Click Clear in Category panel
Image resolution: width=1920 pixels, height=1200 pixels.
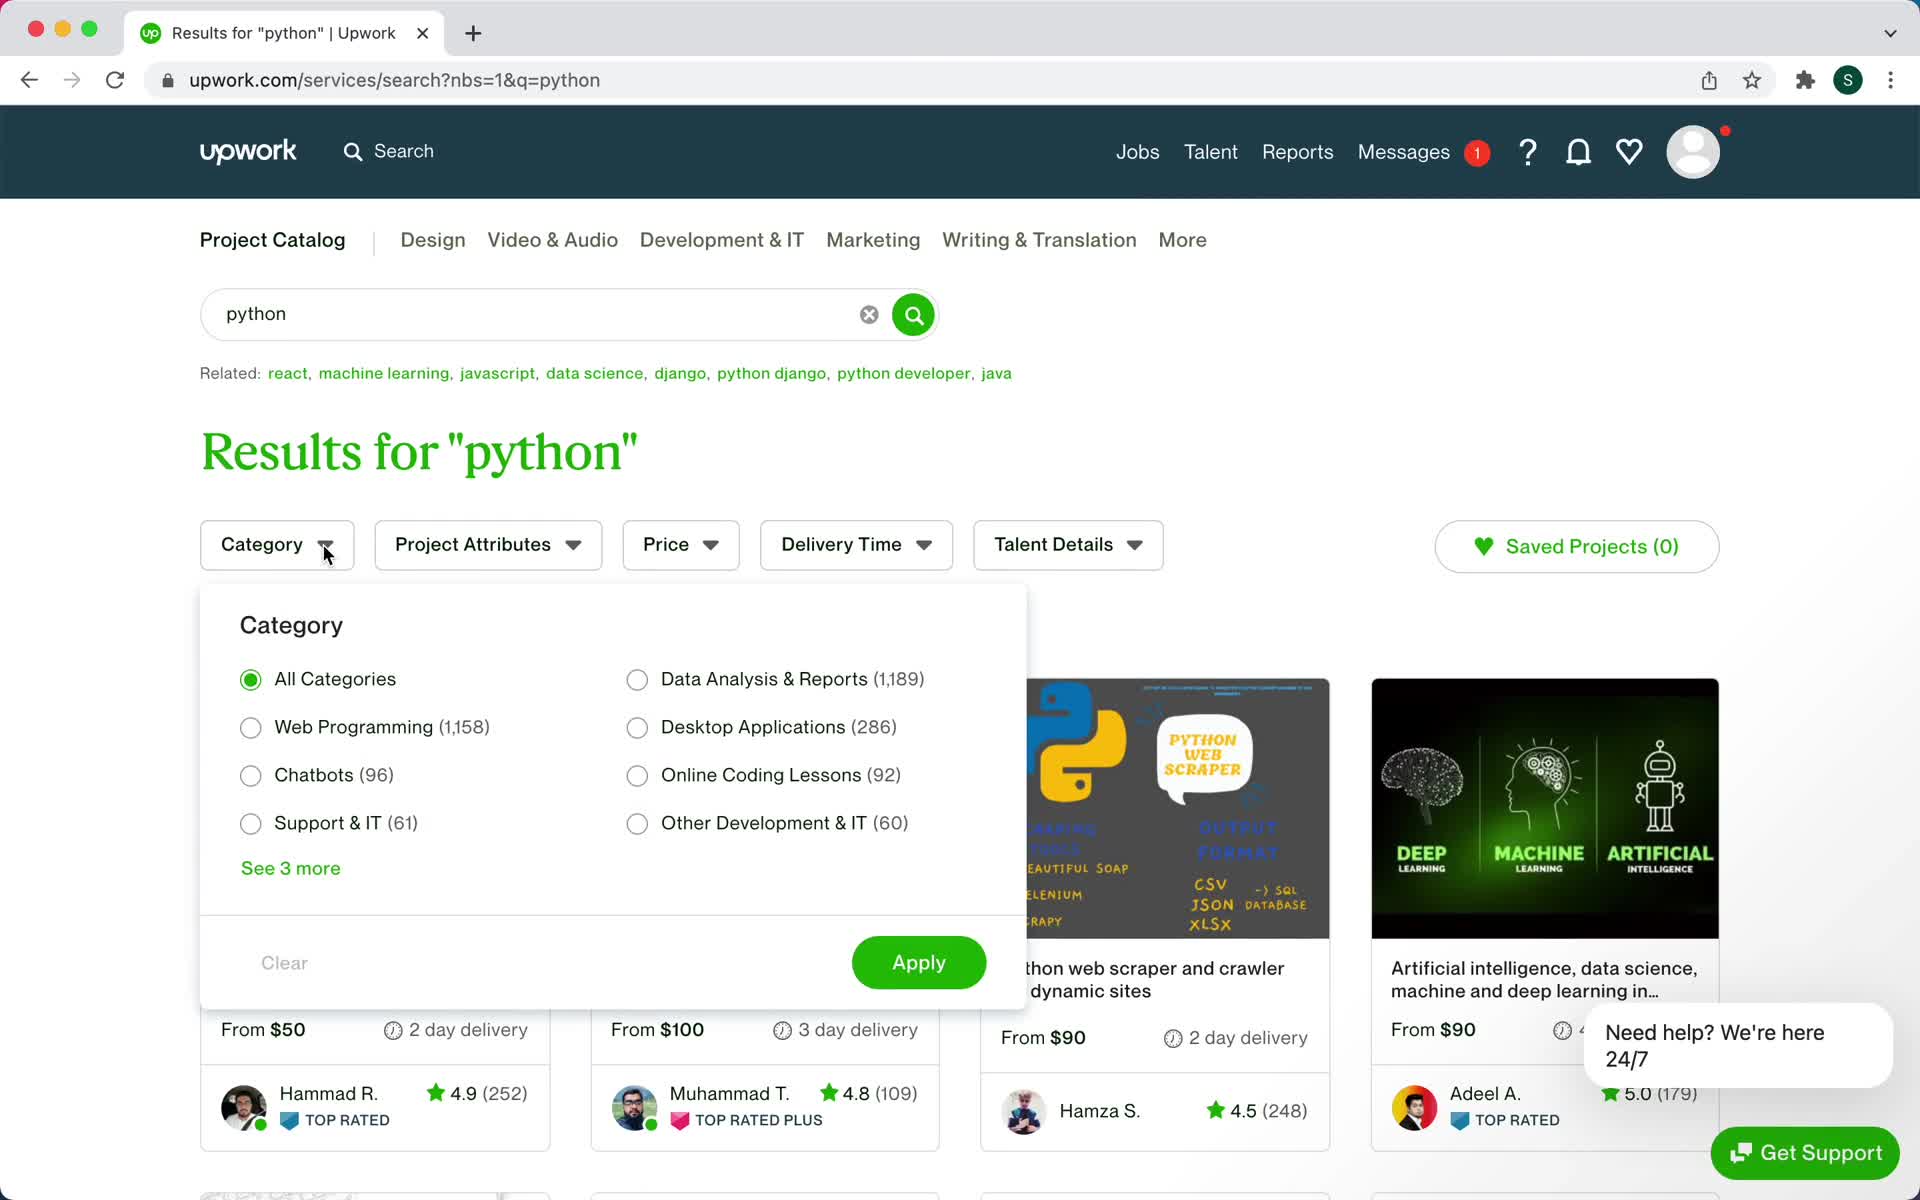[x=284, y=963]
